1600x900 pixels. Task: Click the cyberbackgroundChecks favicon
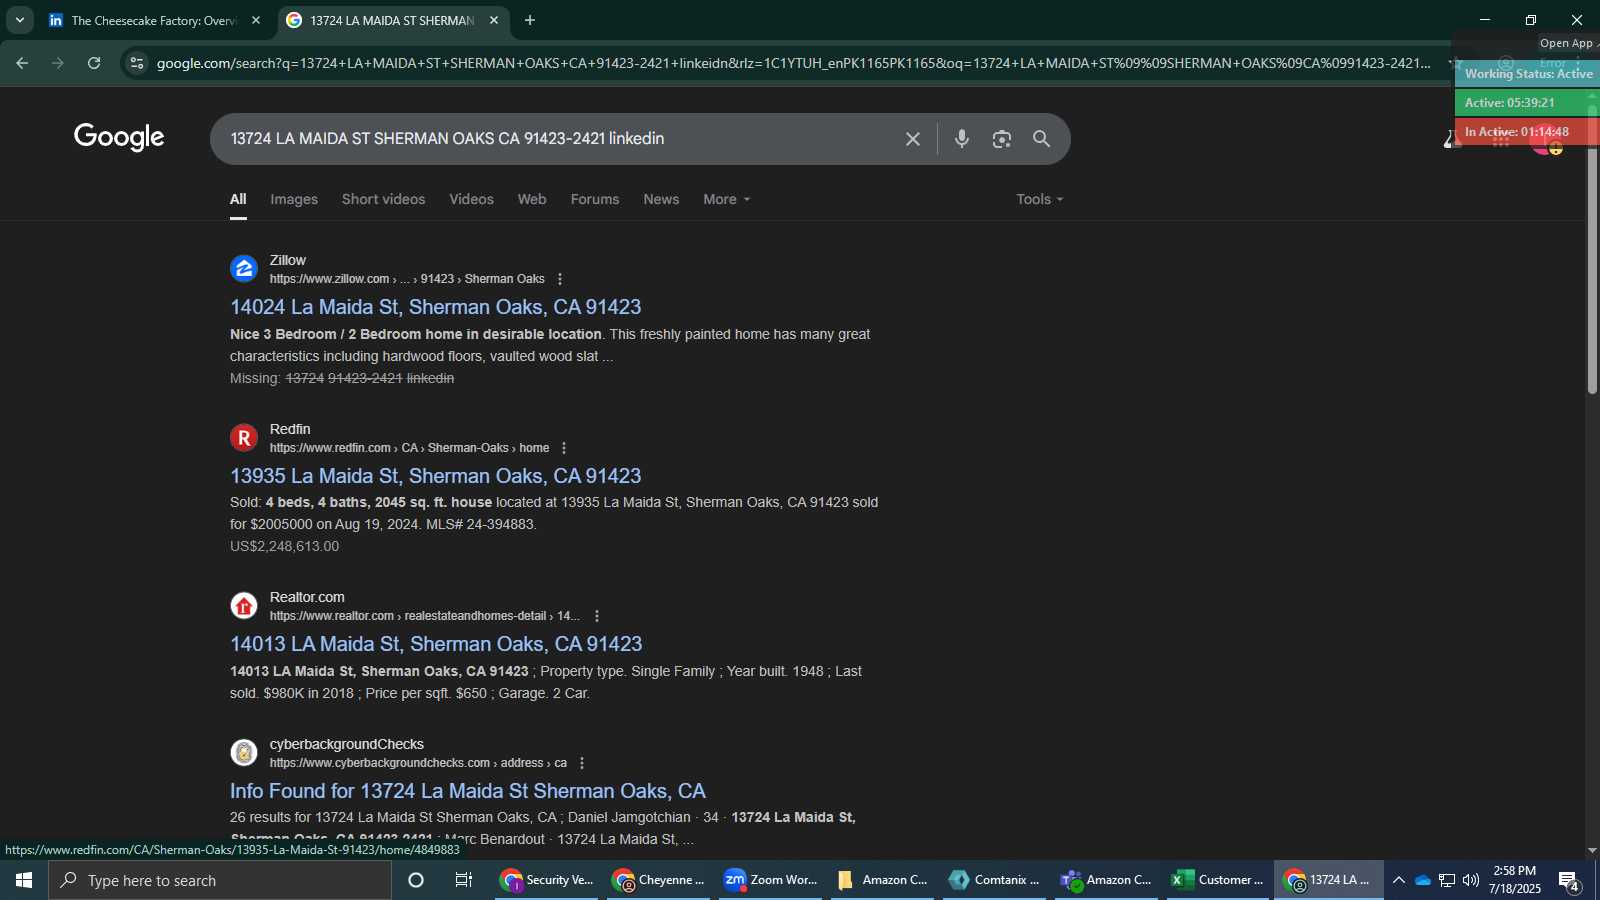point(244,753)
